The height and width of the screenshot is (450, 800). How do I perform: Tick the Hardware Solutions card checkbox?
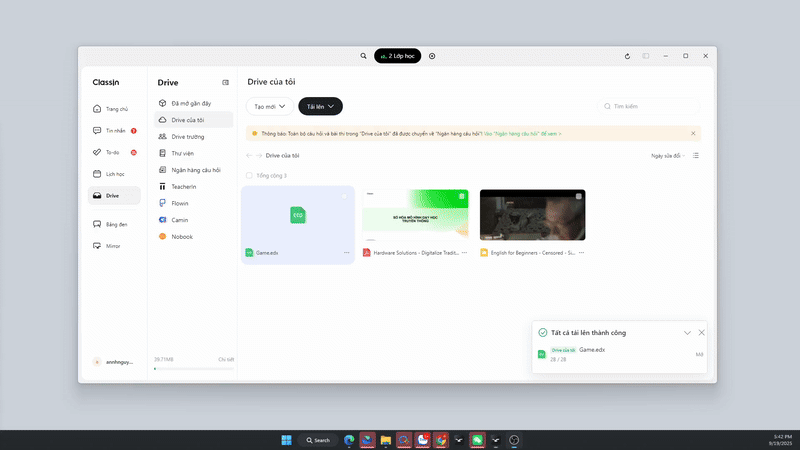point(462,196)
